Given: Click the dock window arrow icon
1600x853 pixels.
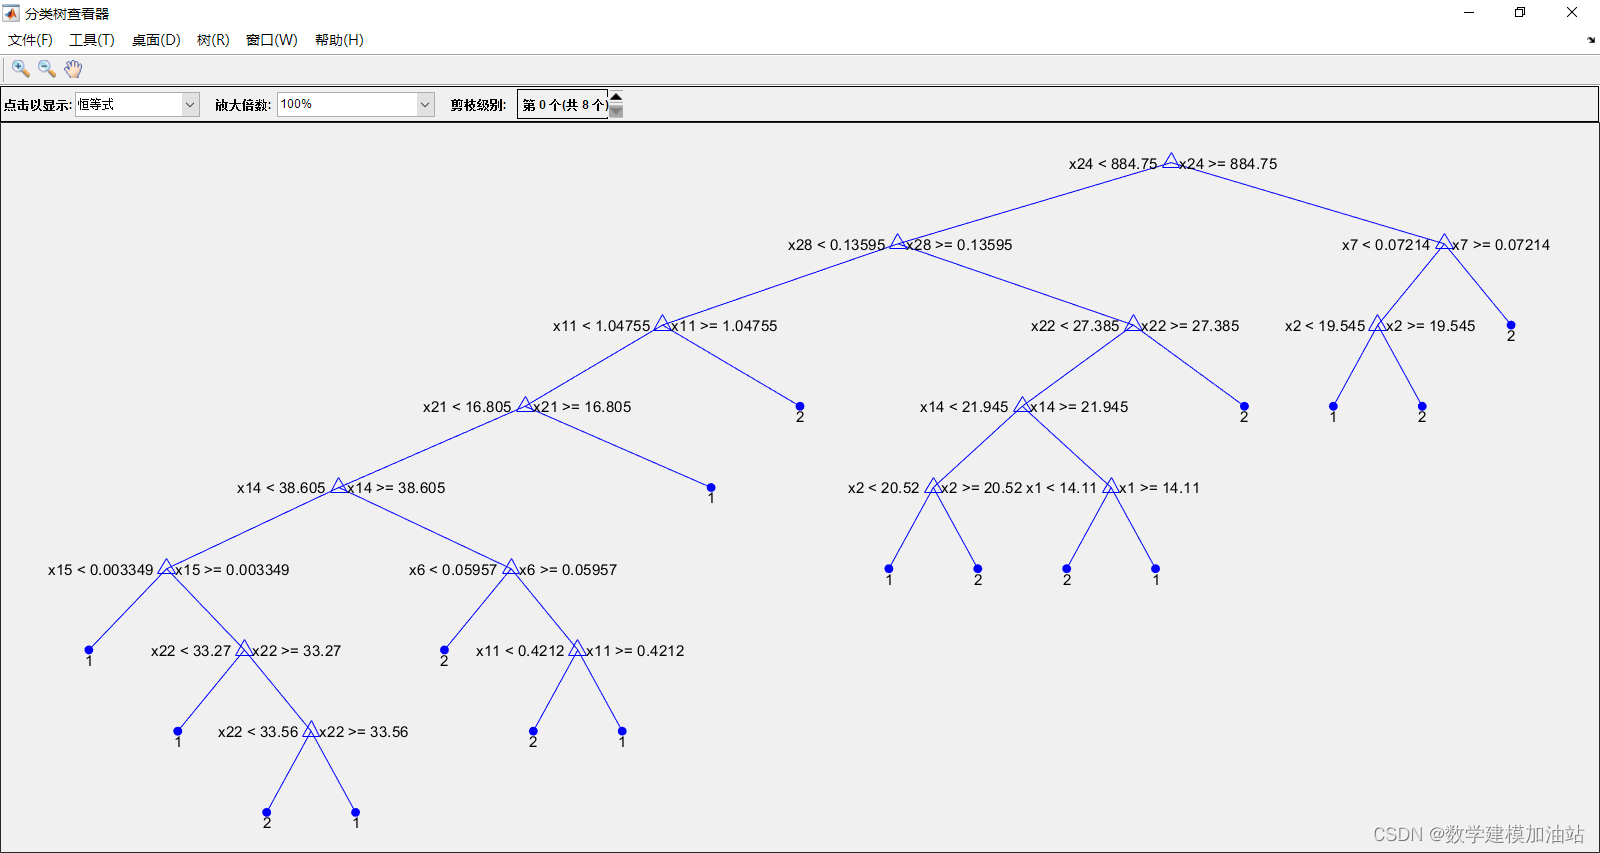Looking at the screenshot, I should click(1591, 40).
